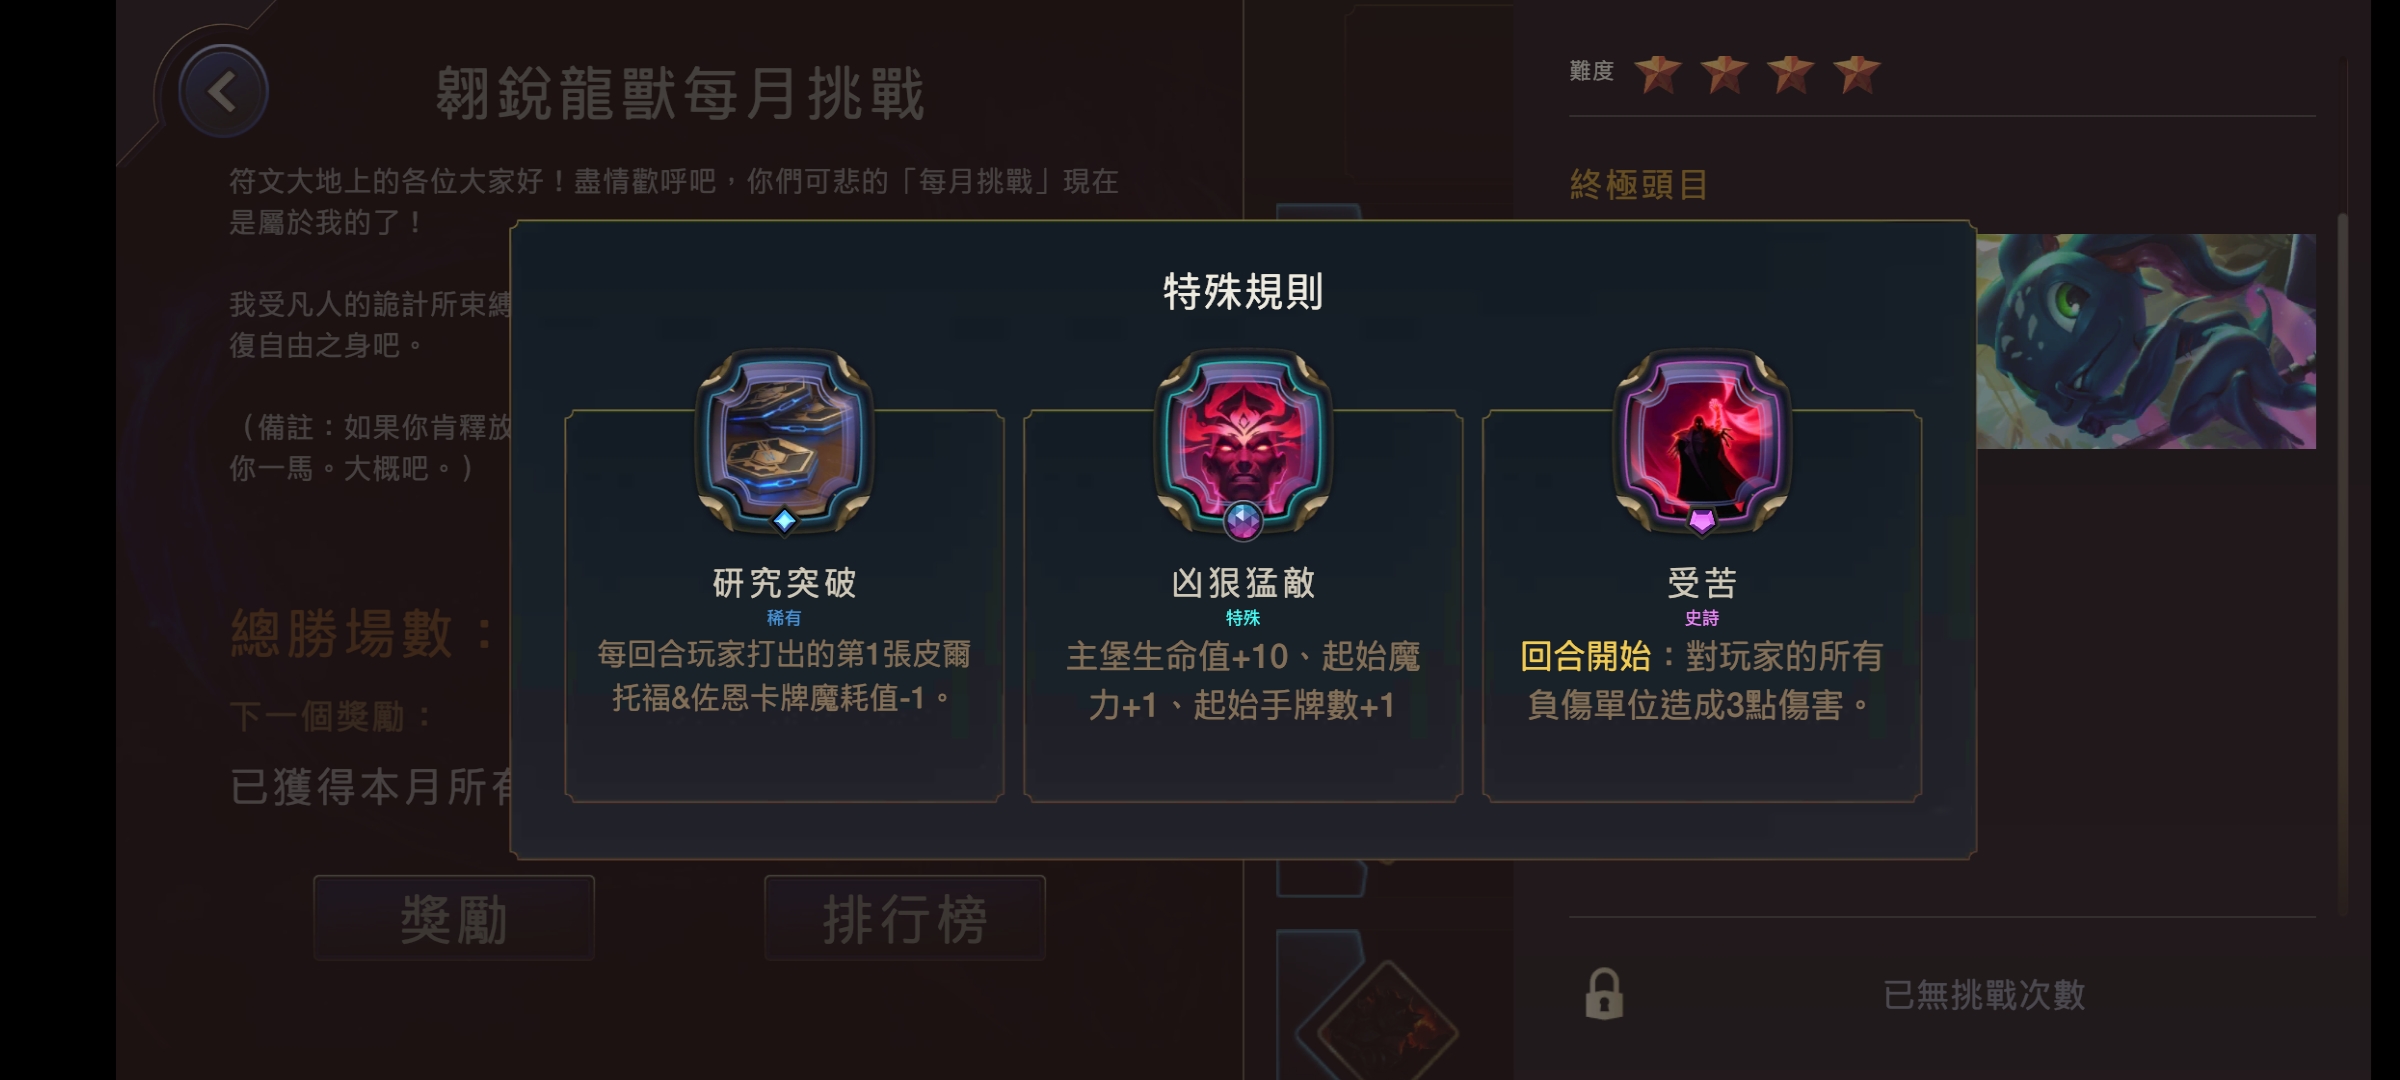This screenshot has height=1080, width=2400.
Task: Select the 凶狠猛敵 rule icon
Action: (1243, 438)
